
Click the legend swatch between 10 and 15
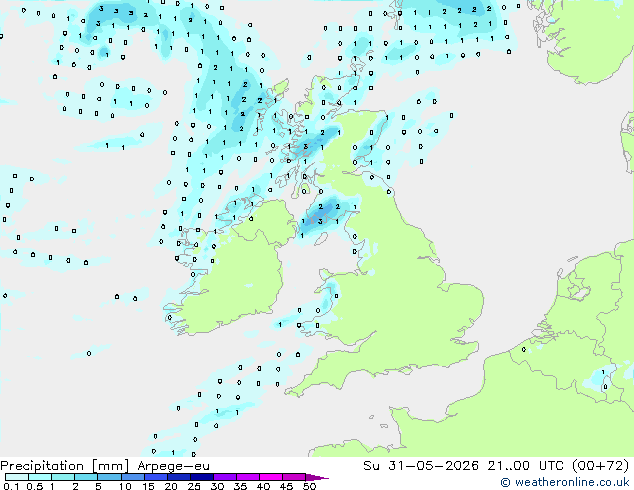(133, 477)
